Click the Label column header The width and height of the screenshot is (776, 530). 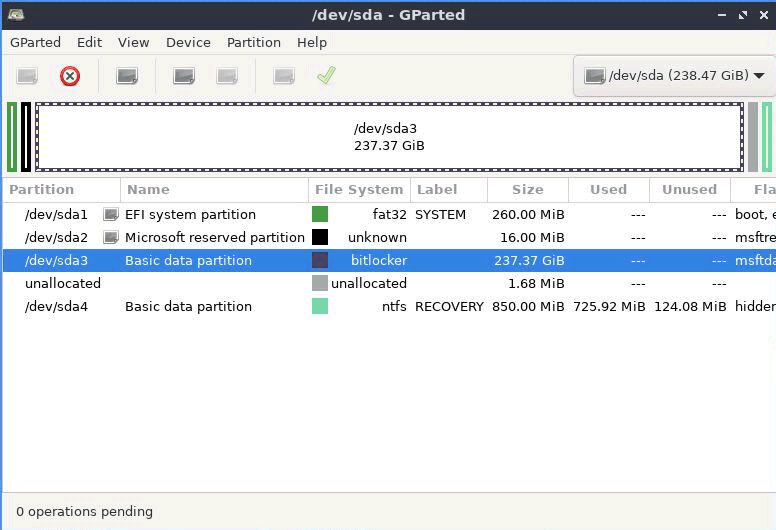(449, 190)
